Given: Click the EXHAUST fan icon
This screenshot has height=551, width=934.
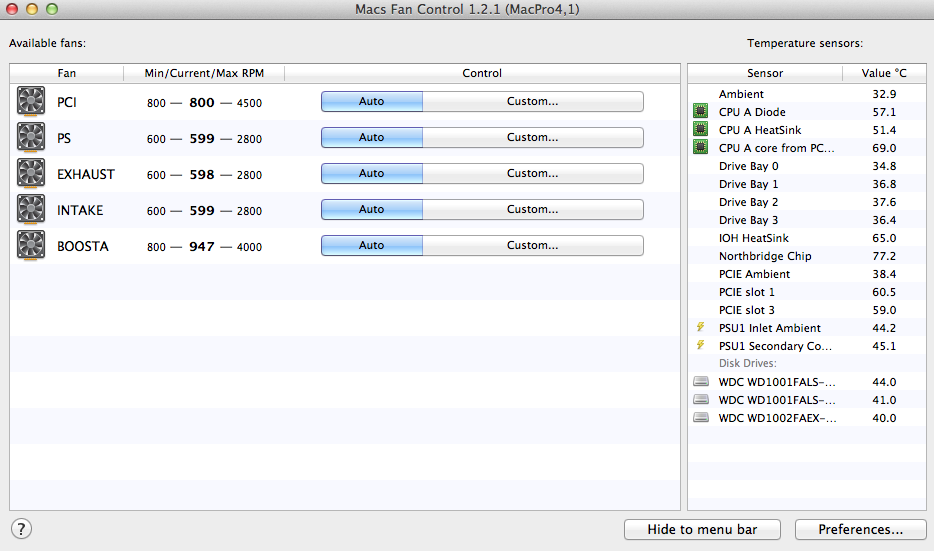Looking at the screenshot, I should click(x=31, y=173).
